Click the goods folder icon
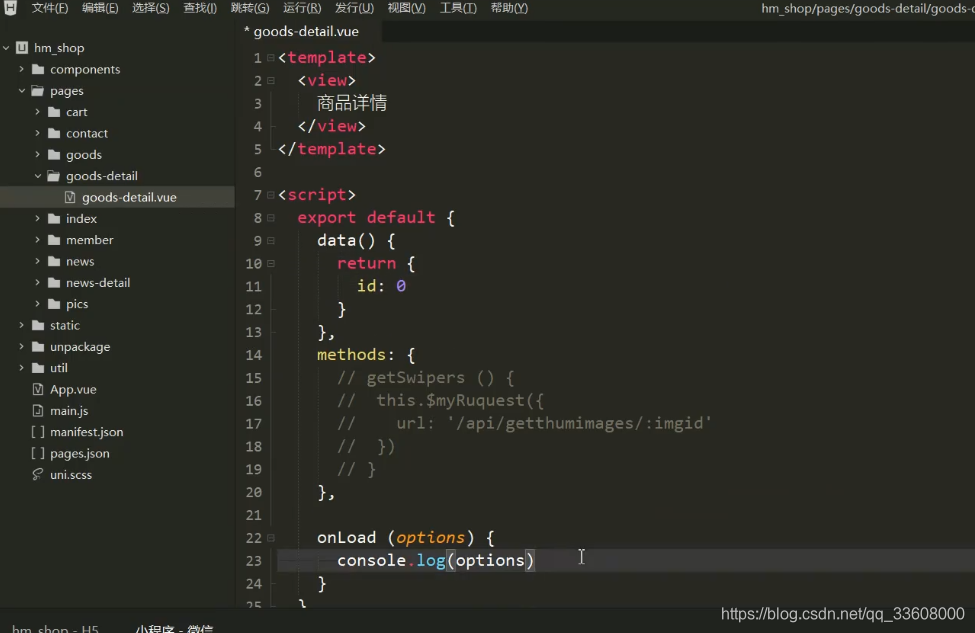Screen dimensions: 975x633 54,154
